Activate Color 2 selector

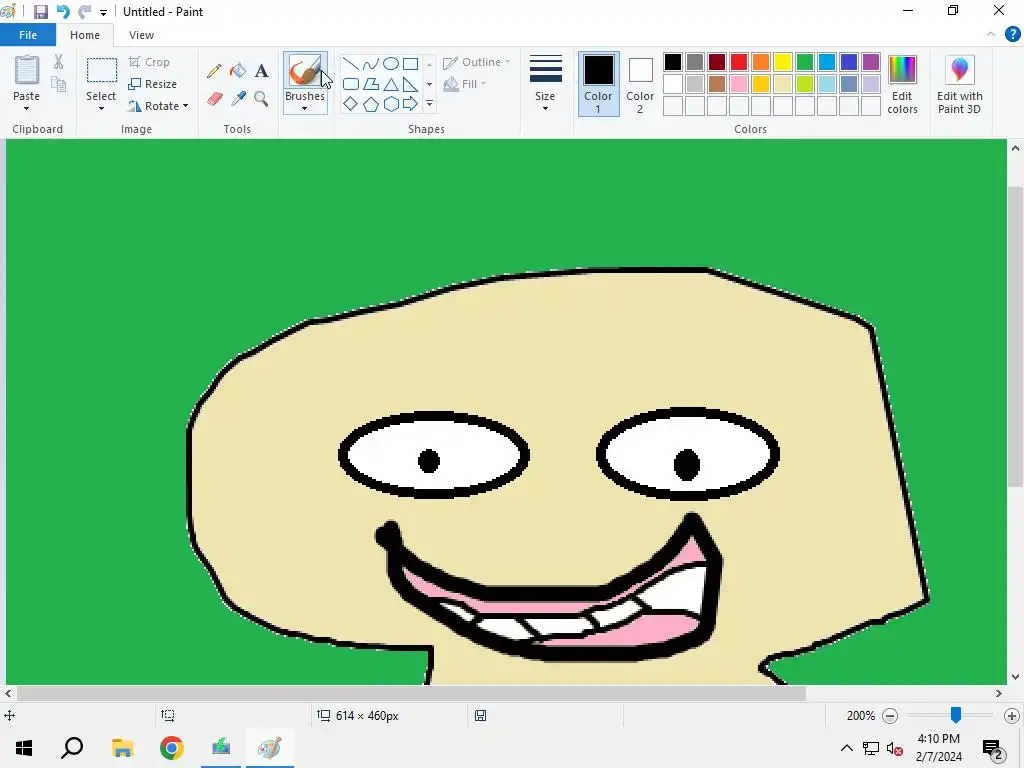(x=640, y=83)
